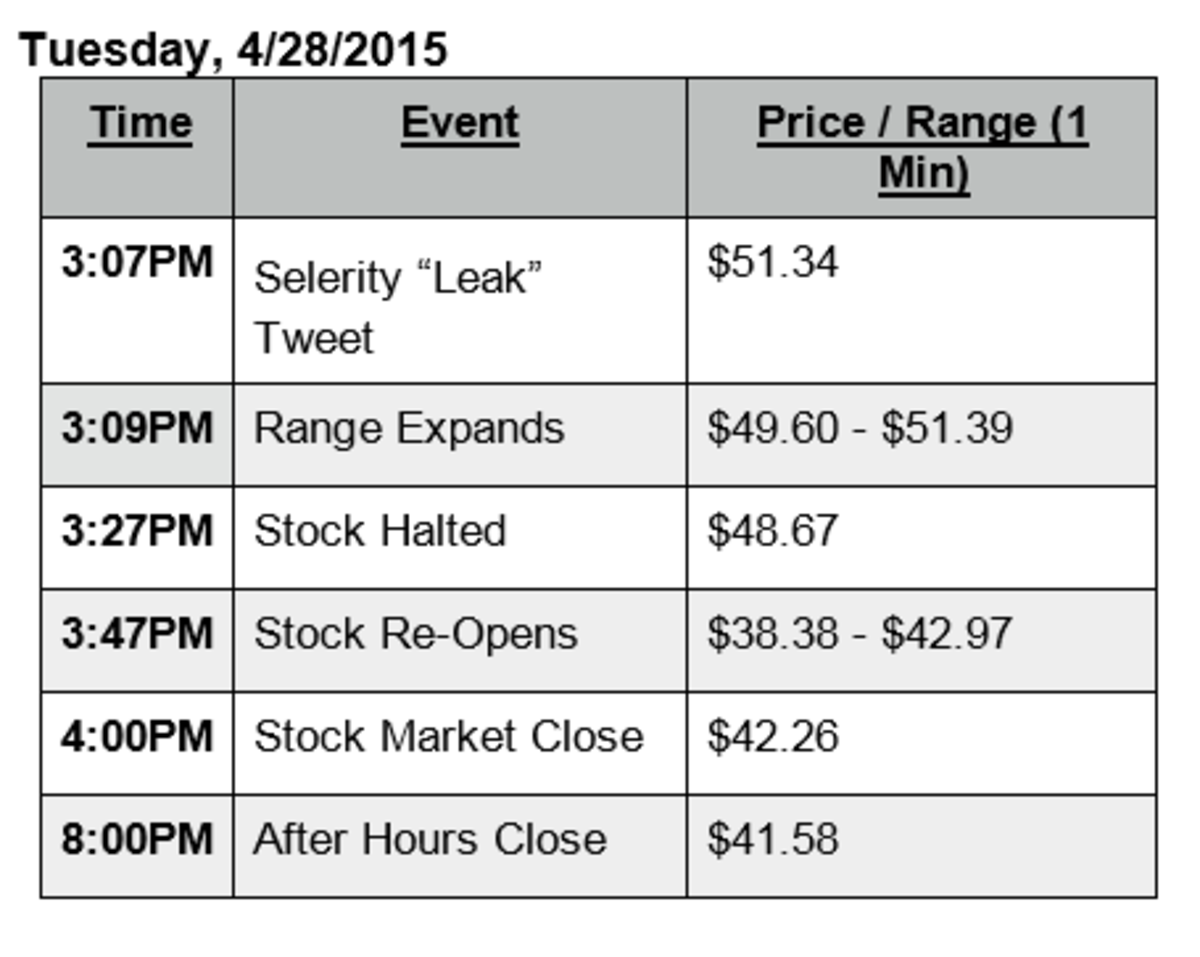Select the Event column header

460,124
